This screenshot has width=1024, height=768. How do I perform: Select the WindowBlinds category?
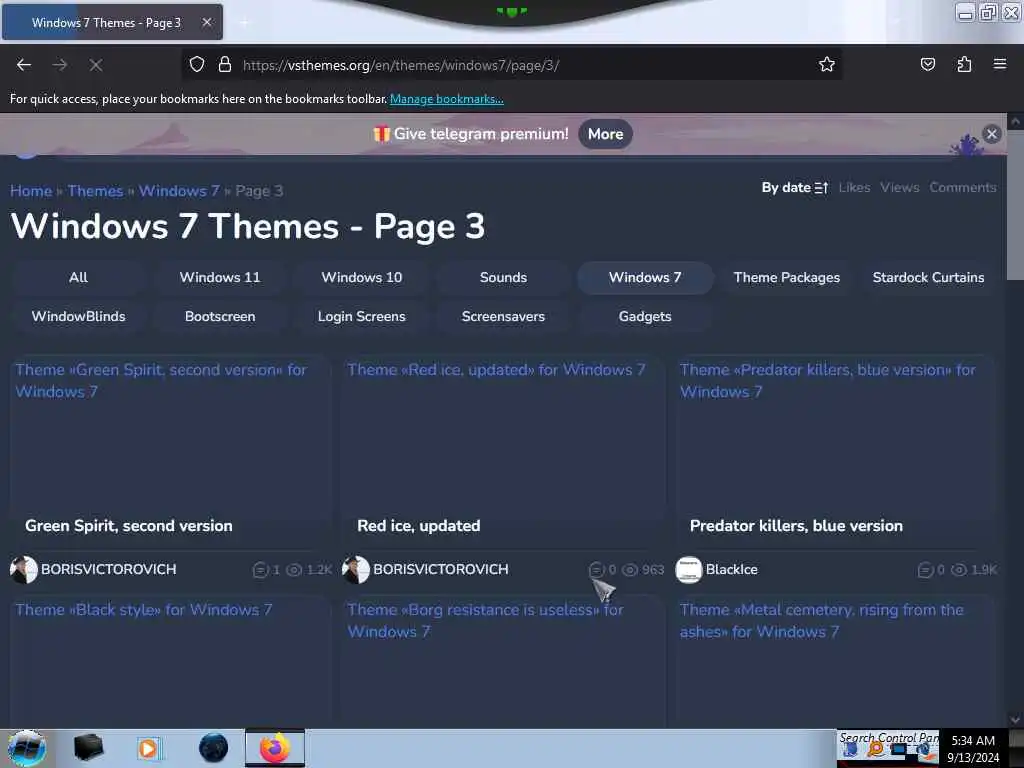coord(78,317)
